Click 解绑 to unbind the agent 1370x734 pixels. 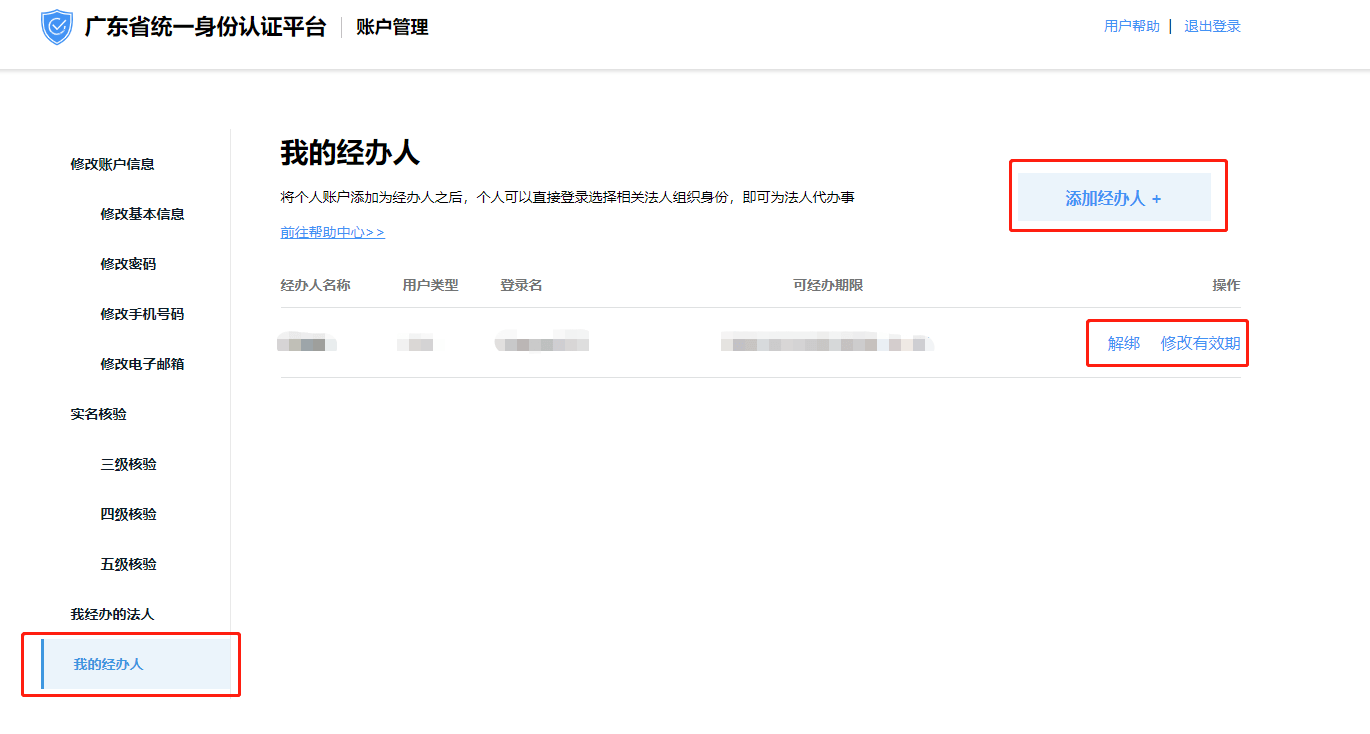tap(1123, 344)
